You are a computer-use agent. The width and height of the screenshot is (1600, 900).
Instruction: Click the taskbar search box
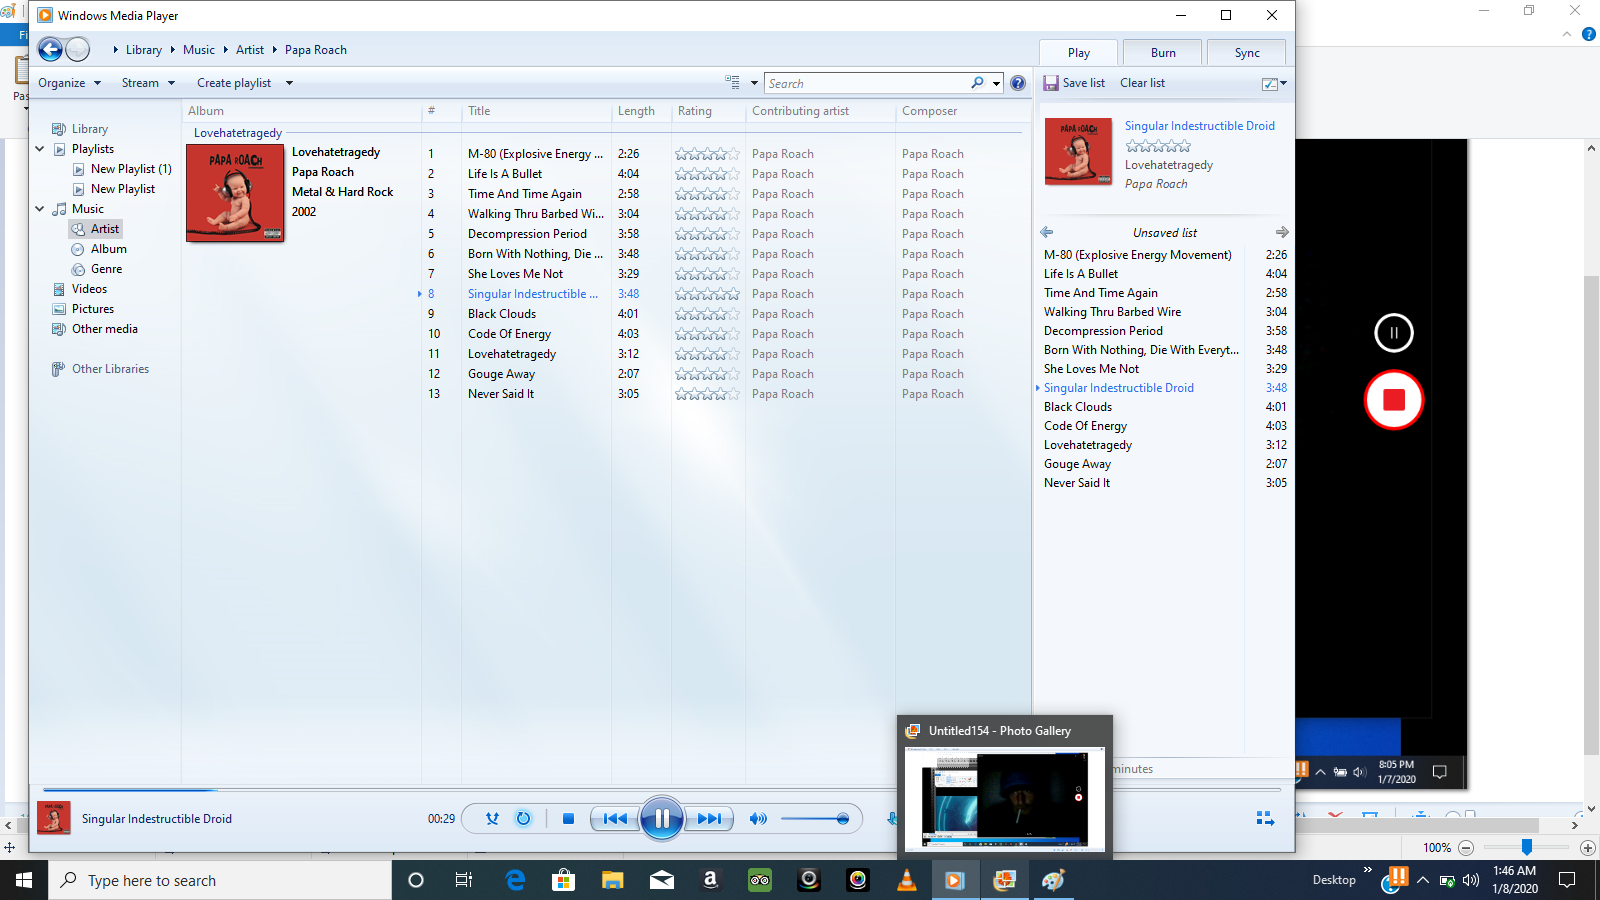tap(220, 880)
